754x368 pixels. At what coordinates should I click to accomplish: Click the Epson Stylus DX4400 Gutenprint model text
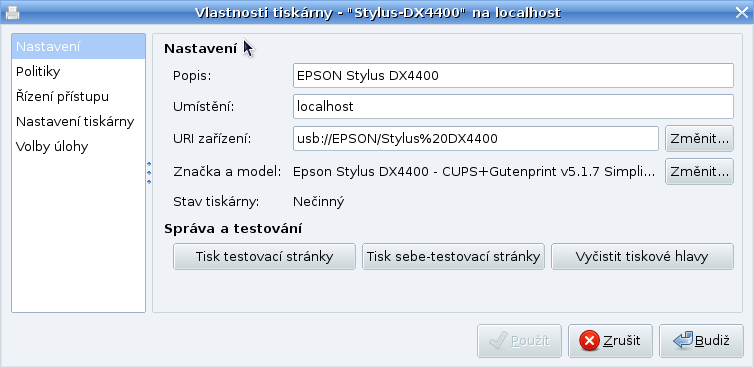point(474,171)
